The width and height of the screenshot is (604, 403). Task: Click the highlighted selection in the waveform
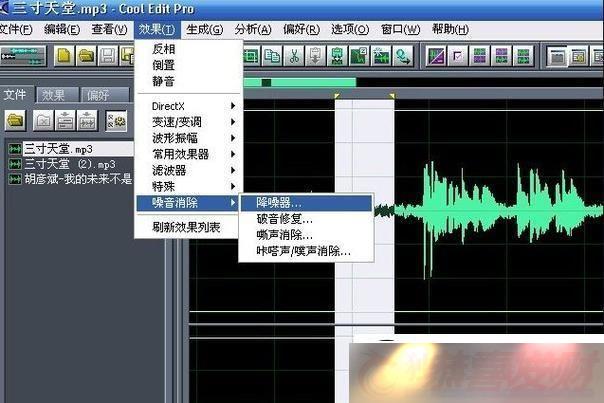click(364, 214)
